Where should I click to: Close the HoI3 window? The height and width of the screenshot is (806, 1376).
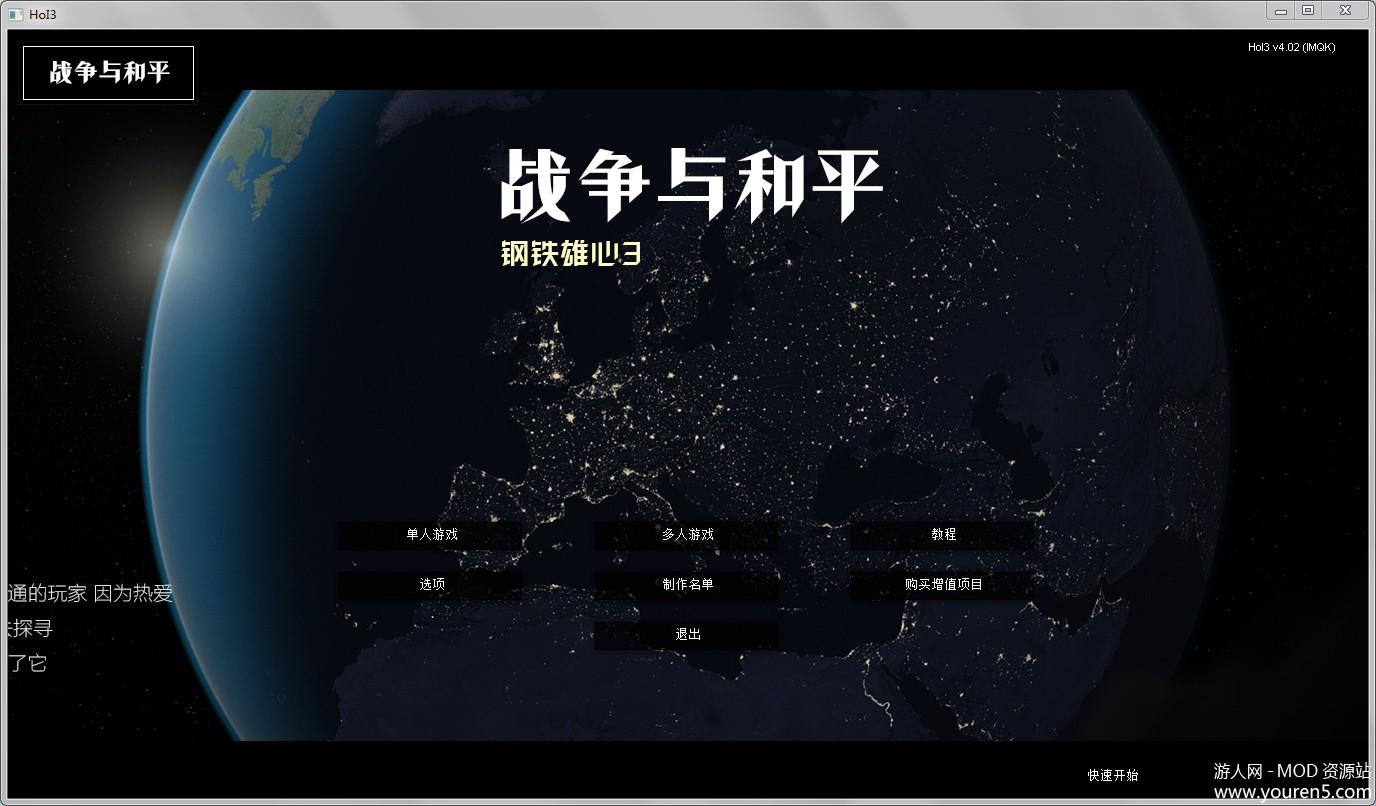point(1346,10)
